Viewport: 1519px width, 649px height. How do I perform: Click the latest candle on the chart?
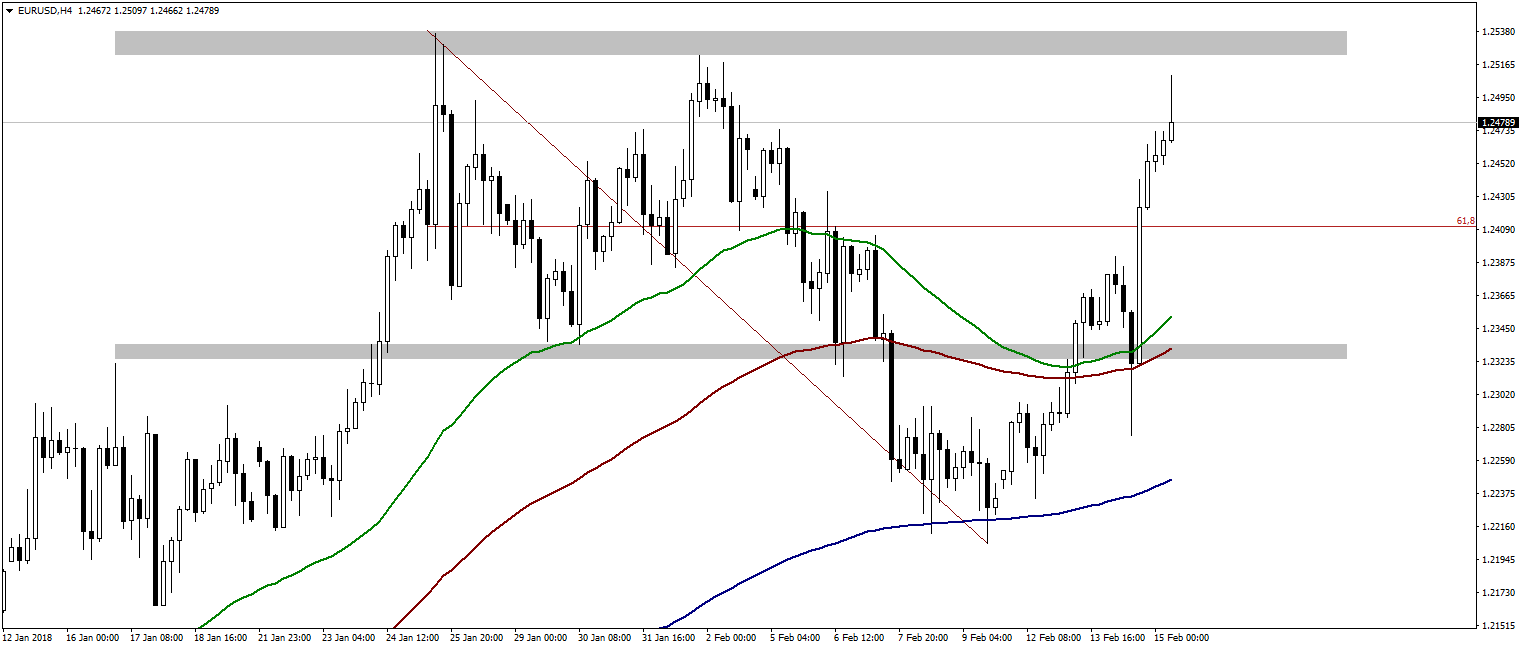pos(1171,131)
